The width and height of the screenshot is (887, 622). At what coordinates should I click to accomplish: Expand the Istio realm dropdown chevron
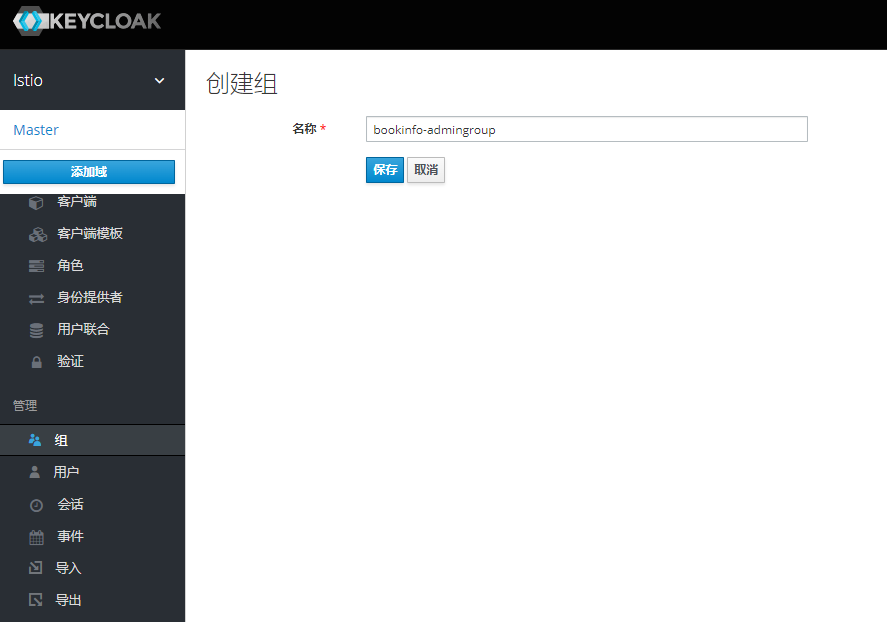point(160,81)
